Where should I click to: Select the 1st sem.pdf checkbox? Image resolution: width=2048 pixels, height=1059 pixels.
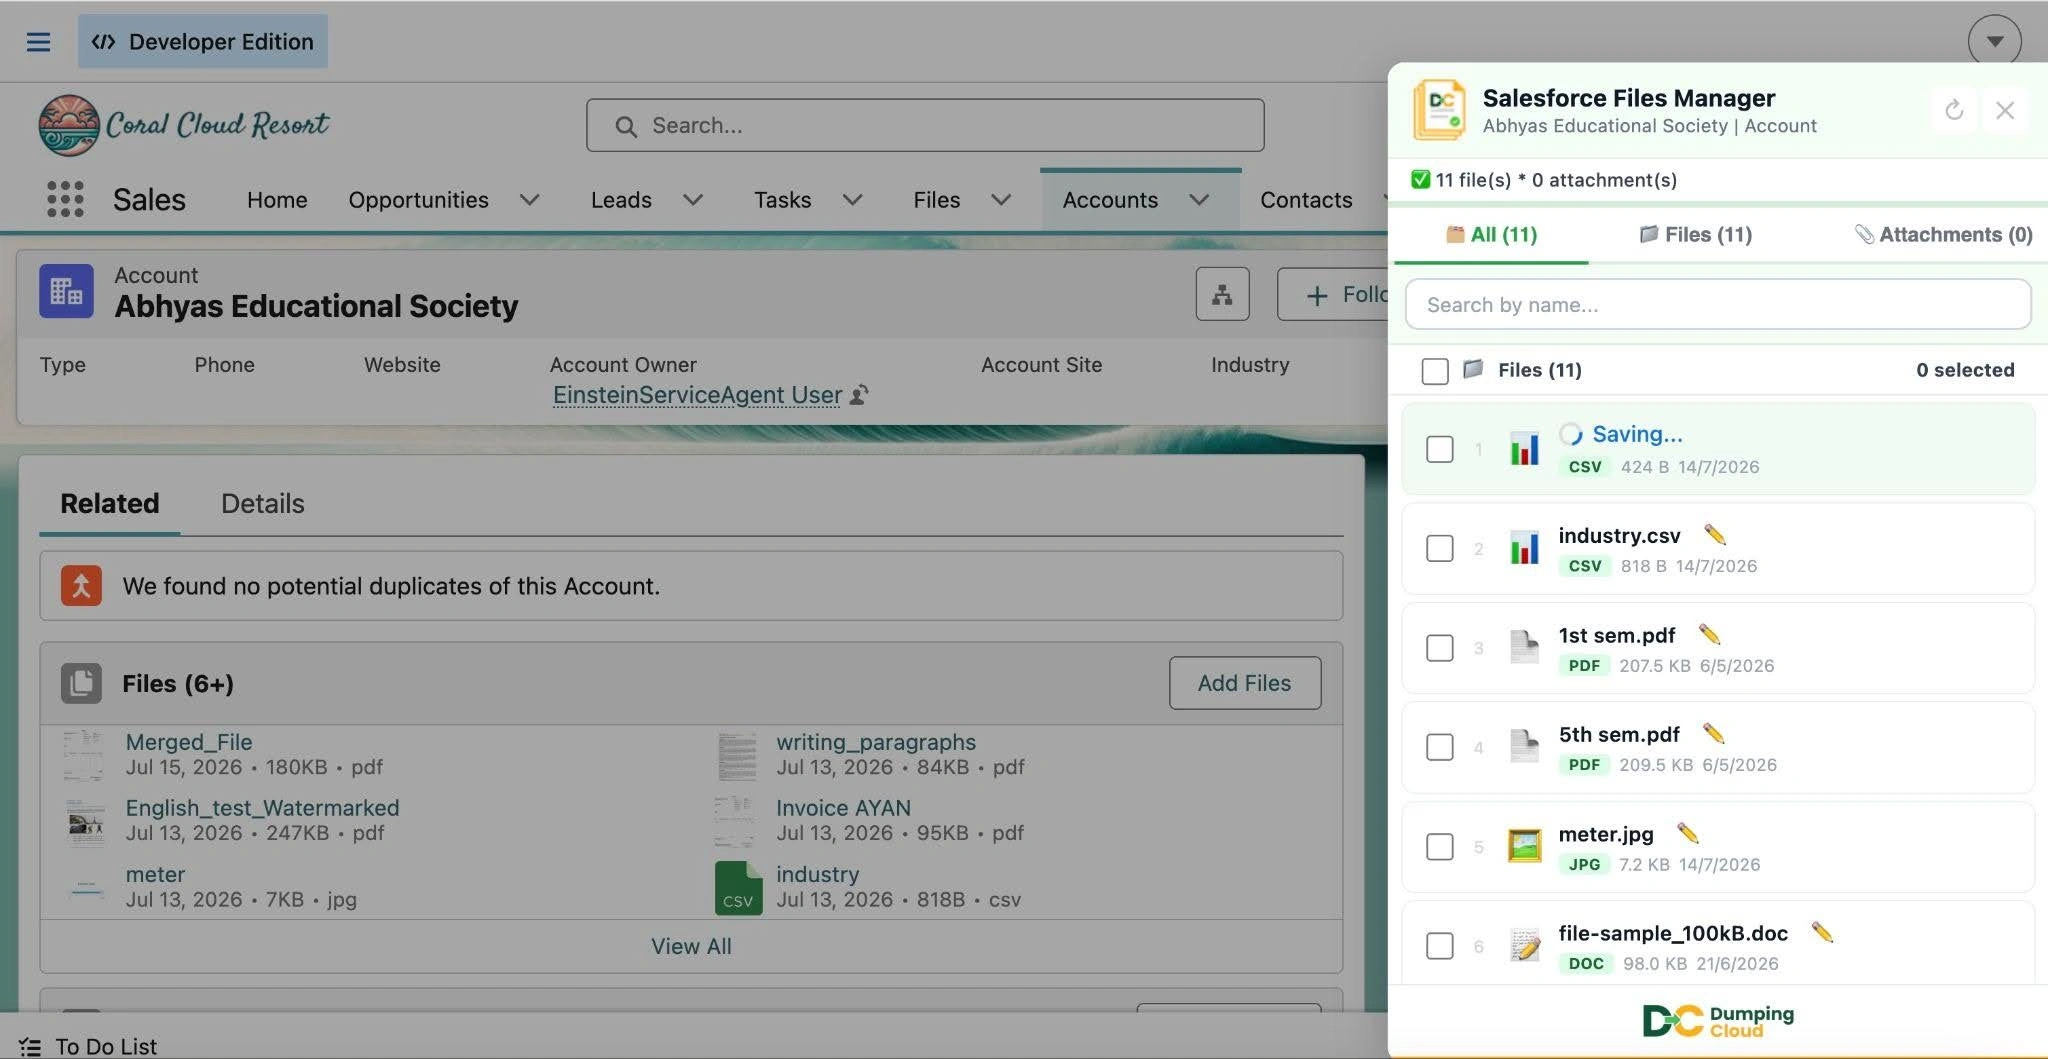pyautogui.click(x=1440, y=647)
